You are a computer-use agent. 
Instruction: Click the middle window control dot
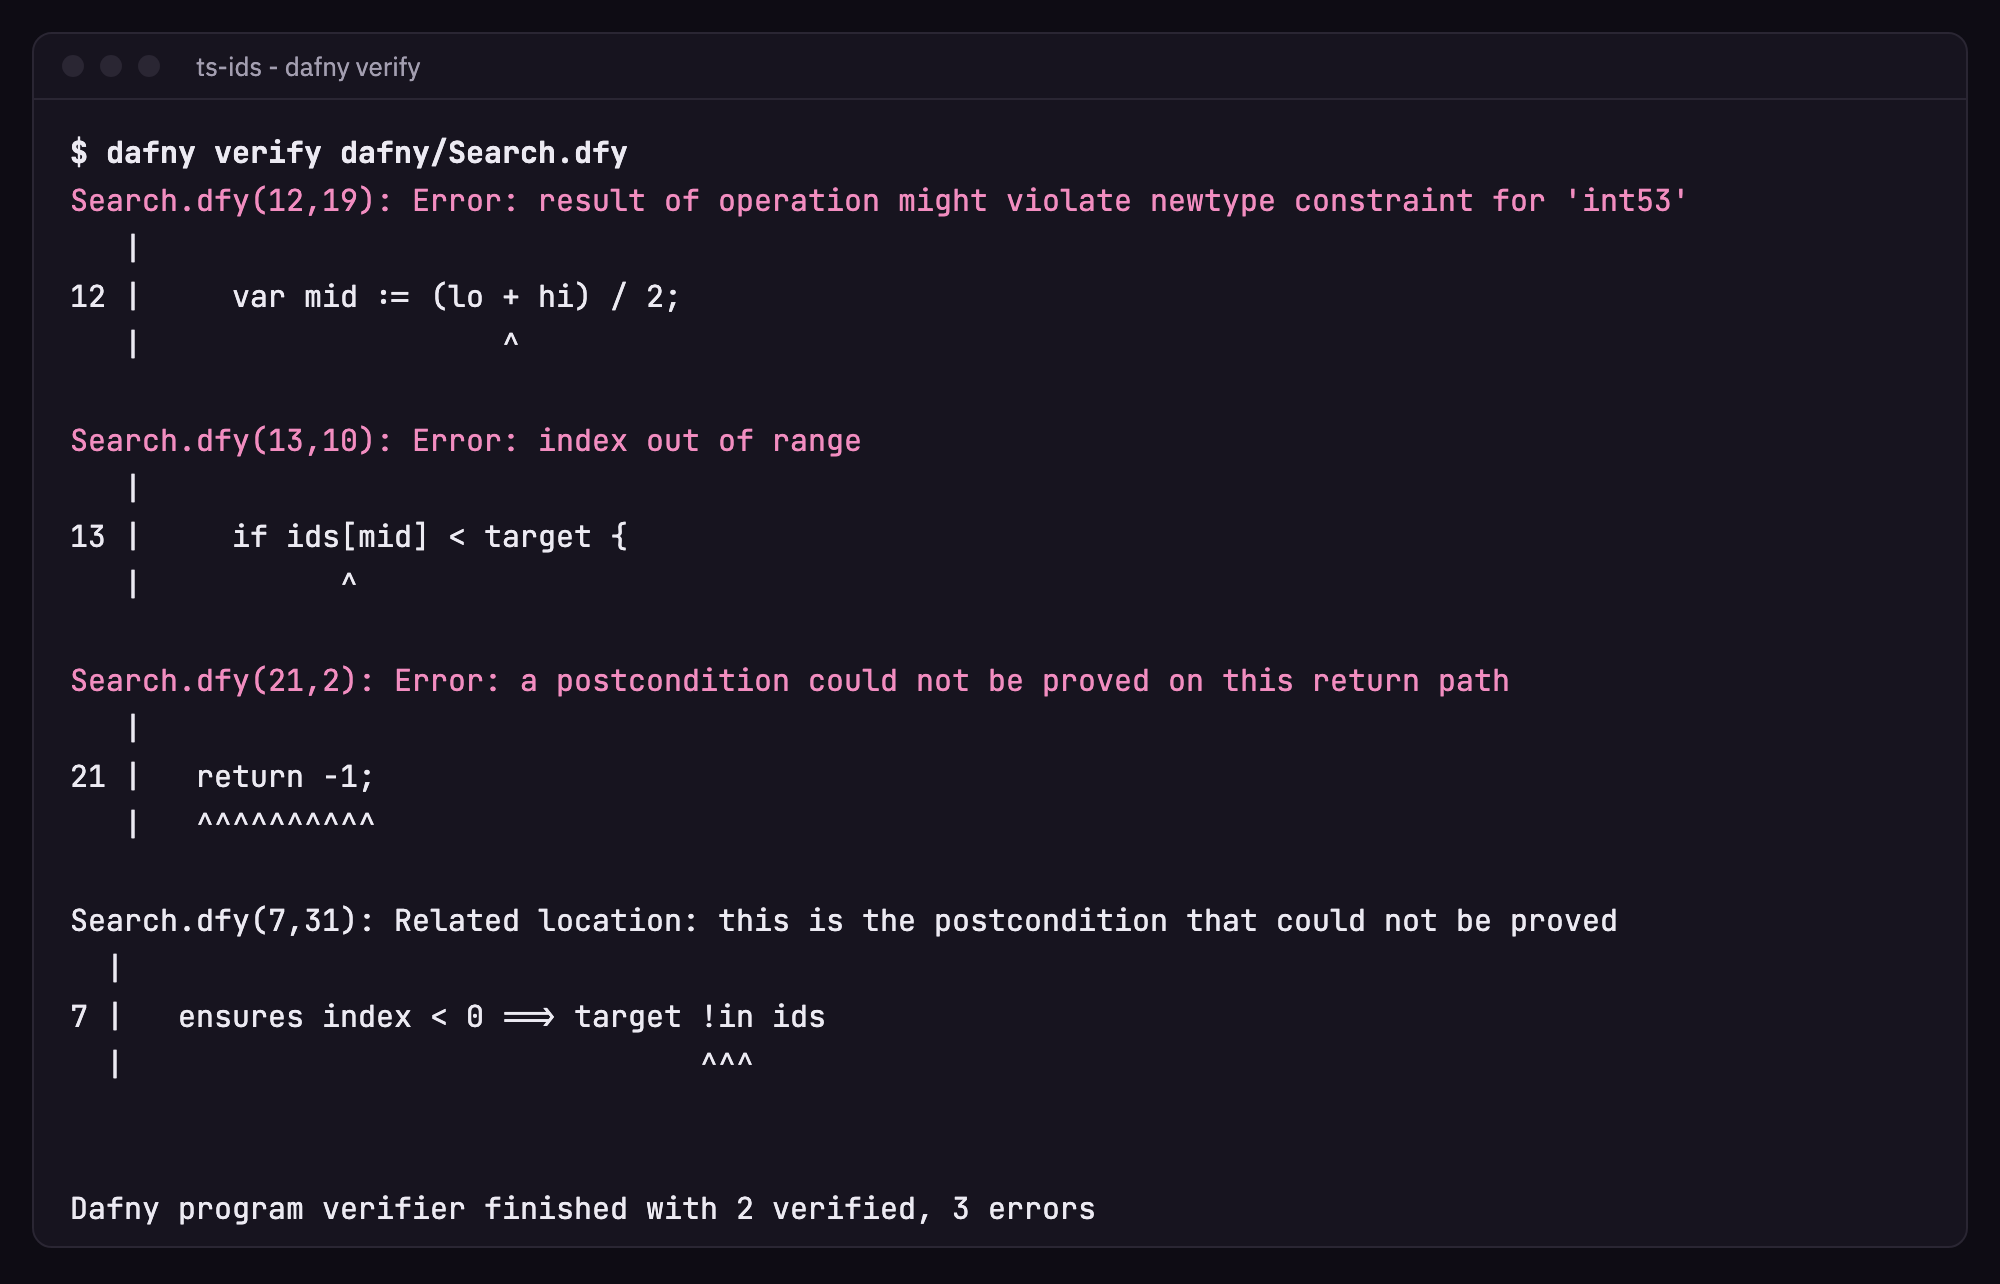click(x=111, y=66)
